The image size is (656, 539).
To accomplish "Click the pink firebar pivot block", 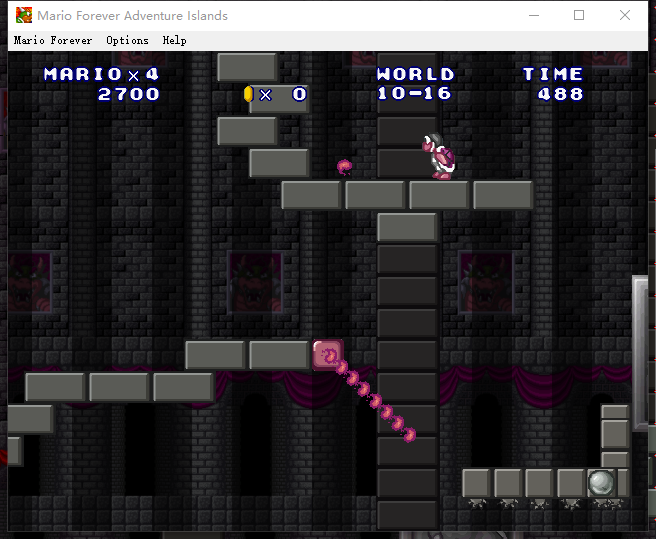I will (328, 355).
